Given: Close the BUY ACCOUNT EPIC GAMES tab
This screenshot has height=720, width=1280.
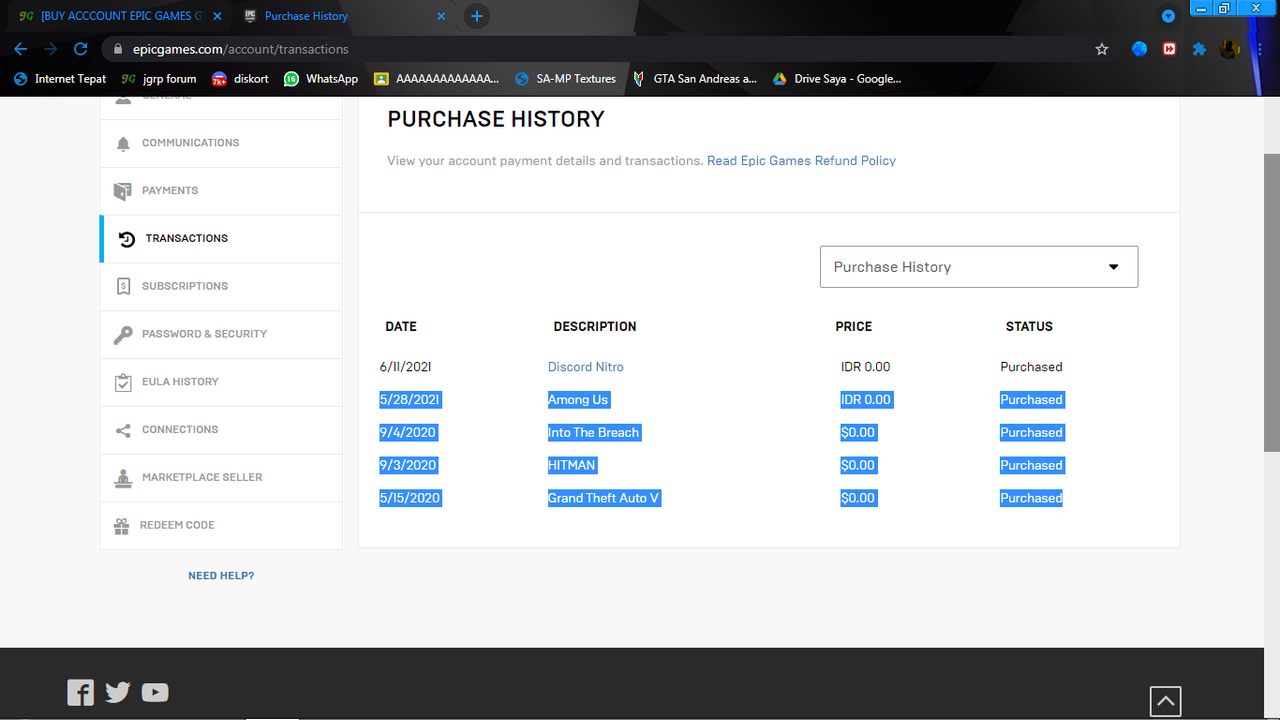Looking at the screenshot, I should click(217, 16).
